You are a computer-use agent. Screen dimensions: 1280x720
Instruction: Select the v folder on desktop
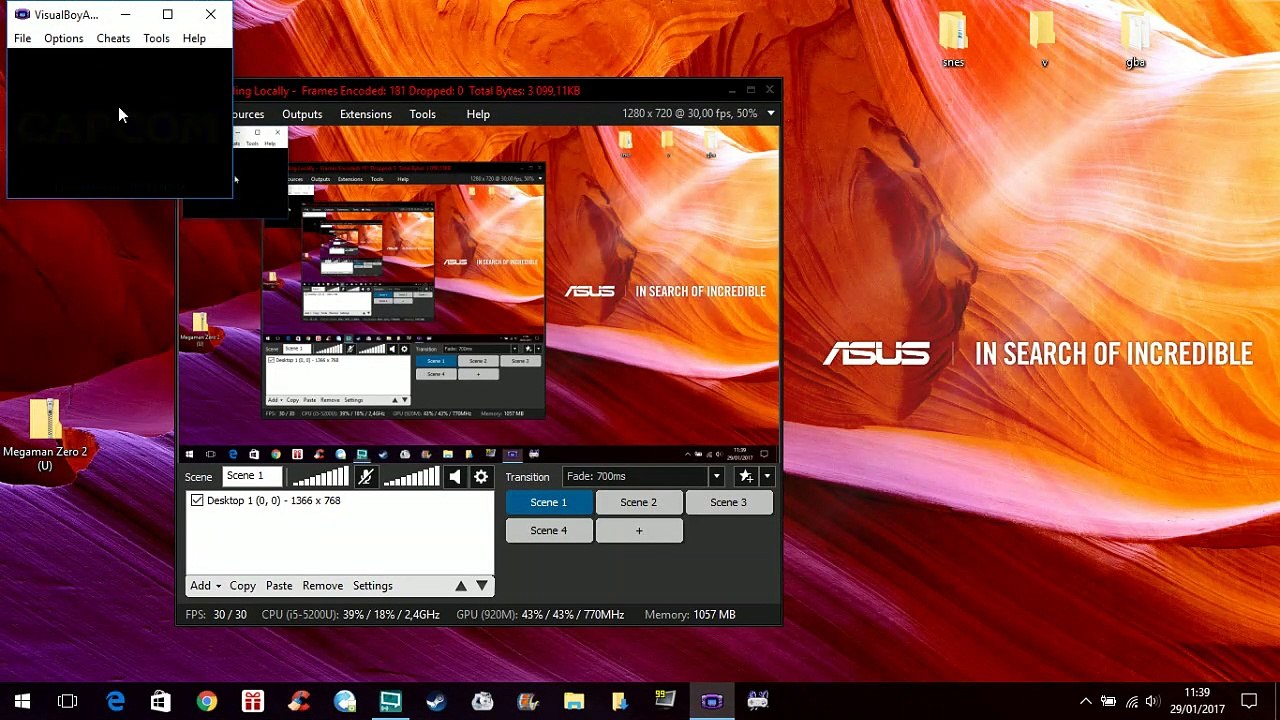point(1044,40)
